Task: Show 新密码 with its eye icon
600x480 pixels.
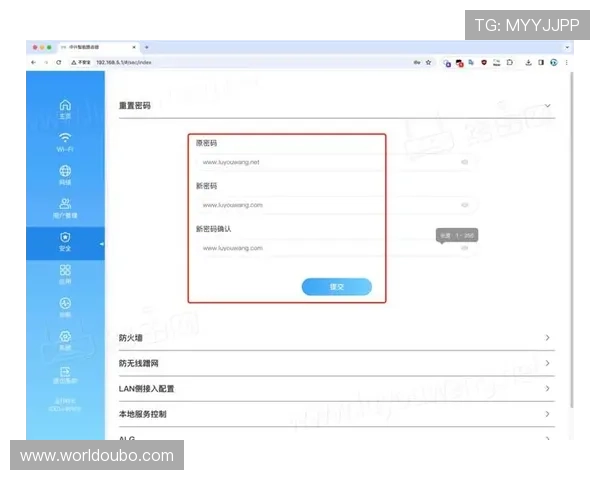Action: (465, 205)
